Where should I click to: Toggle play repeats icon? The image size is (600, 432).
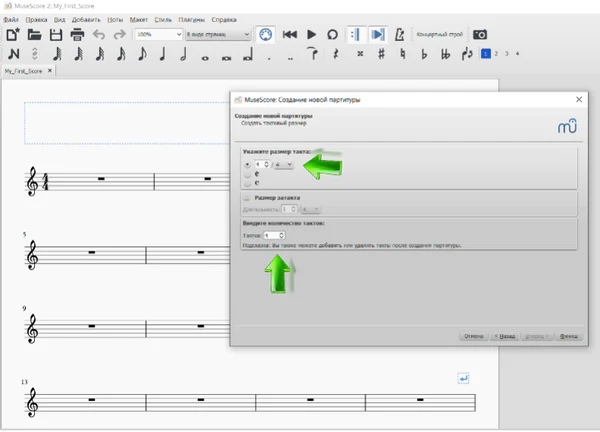(355, 34)
